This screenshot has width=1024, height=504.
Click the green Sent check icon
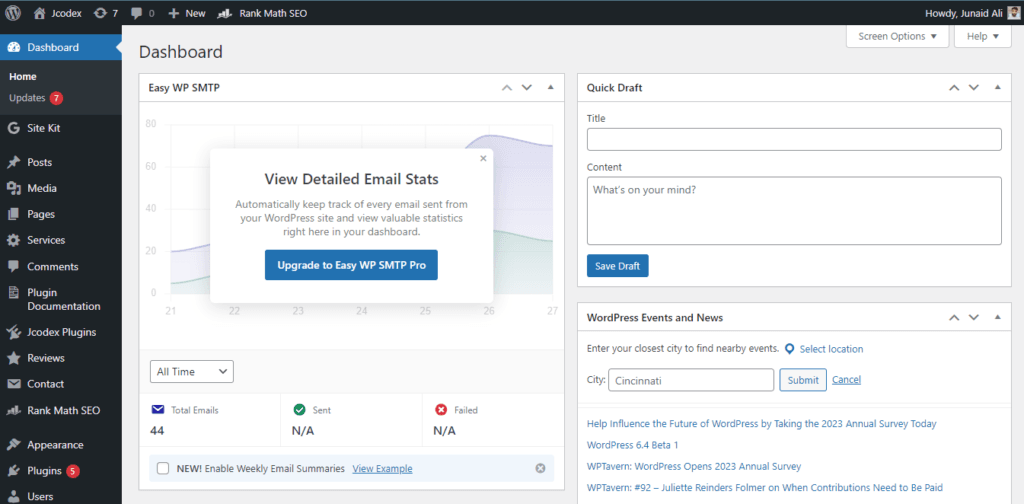[300, 410]
